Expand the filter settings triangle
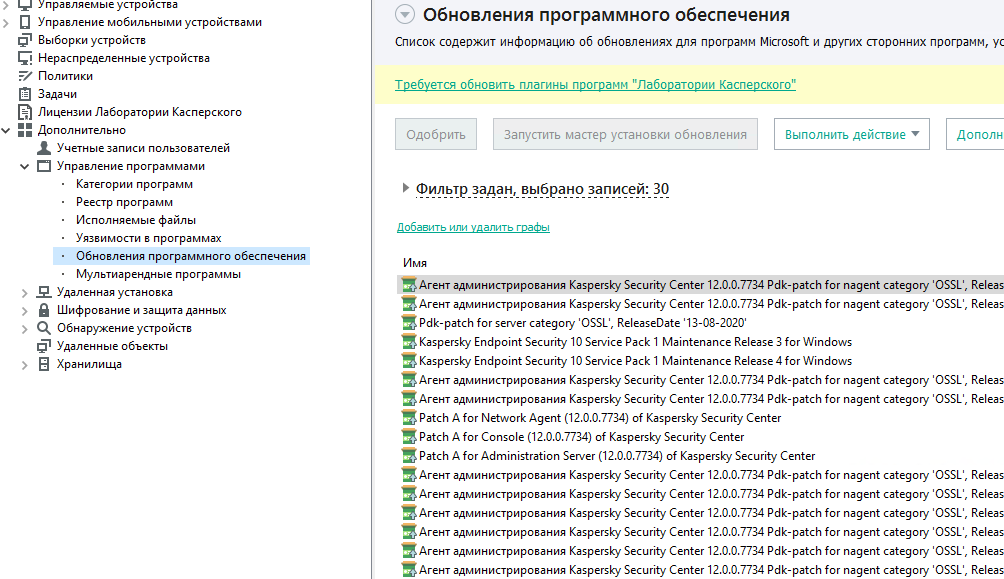 click(x=405, y=188)
